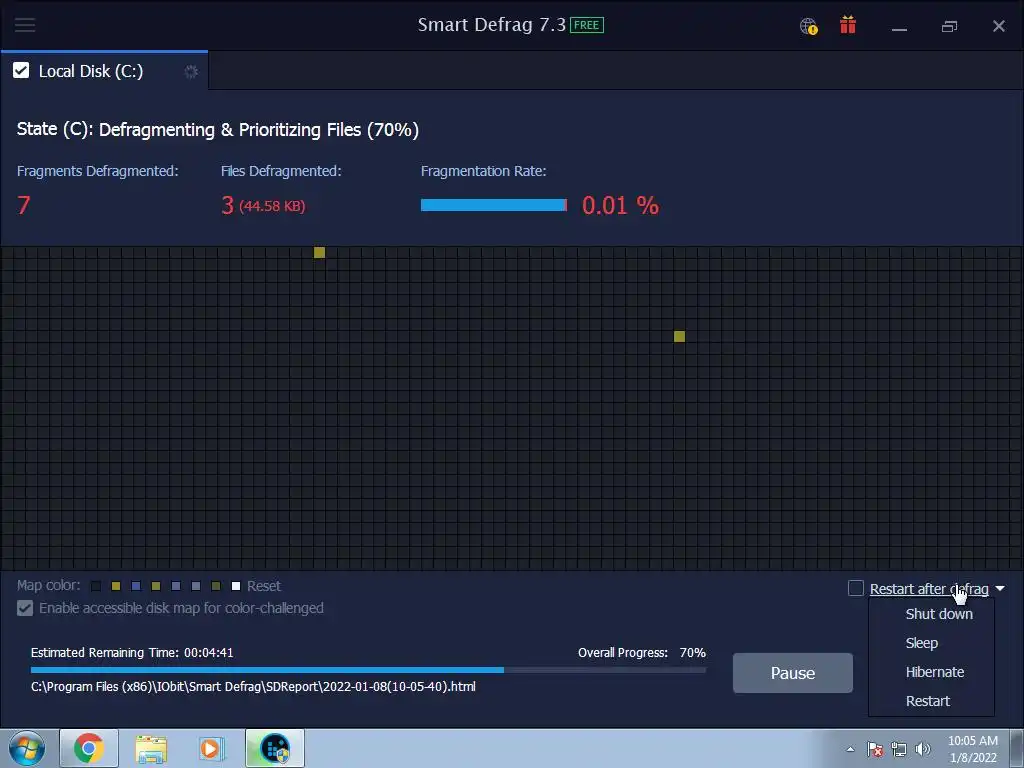Screen dimensions: 1024x768
Task: Click the Smart Defrag taskbar icon
Action: (x=275, y=748)
